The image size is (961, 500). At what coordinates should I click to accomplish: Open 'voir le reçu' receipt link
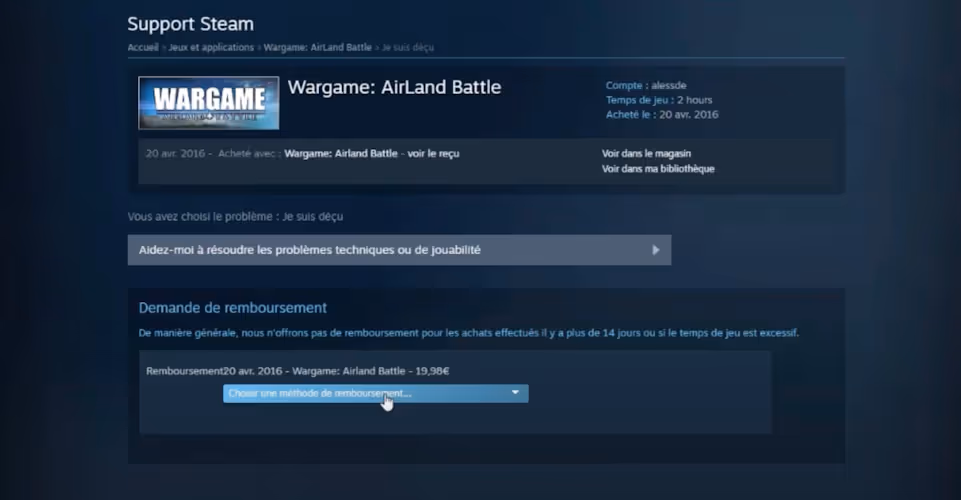point(433,154)
